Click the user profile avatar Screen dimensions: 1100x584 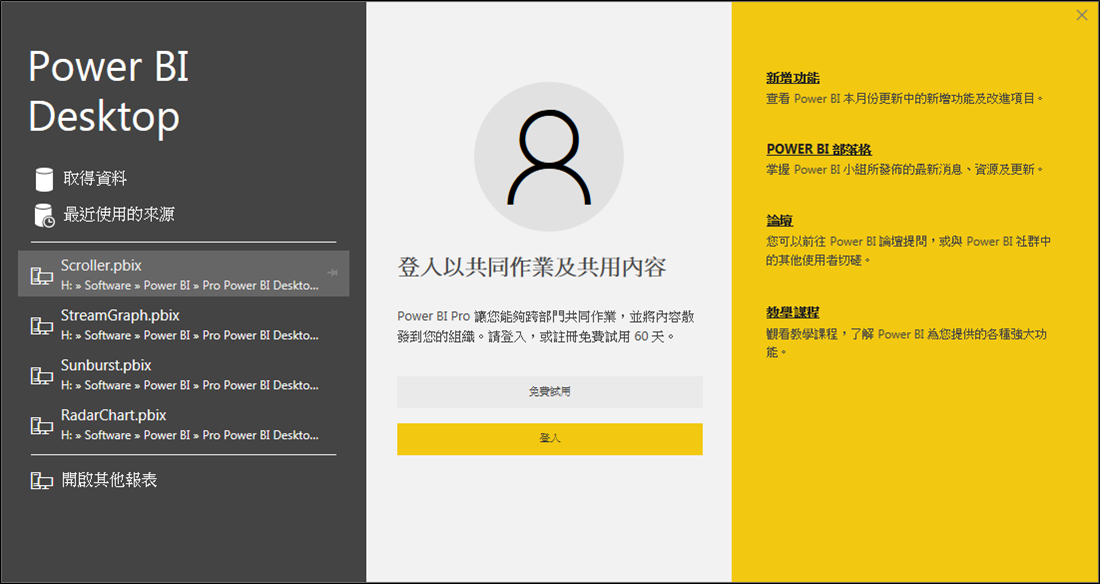[x=548, y=157]
